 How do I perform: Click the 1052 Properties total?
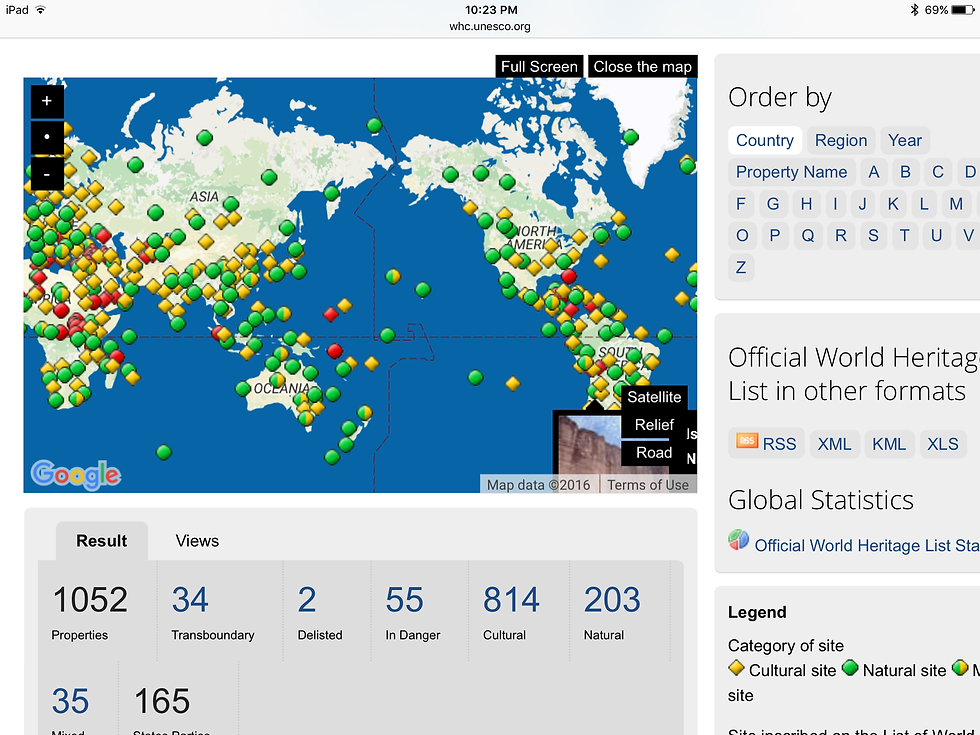(90, 600)
